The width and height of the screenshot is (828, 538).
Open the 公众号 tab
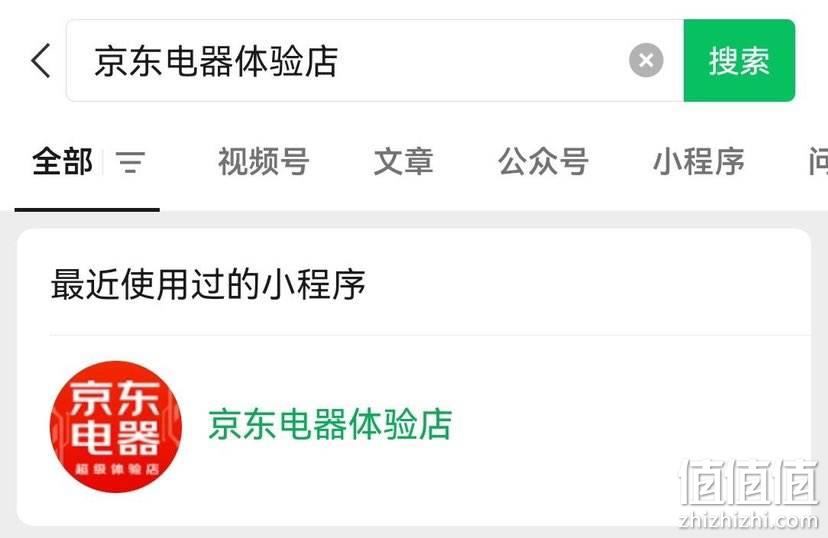[x=543, y=162]
